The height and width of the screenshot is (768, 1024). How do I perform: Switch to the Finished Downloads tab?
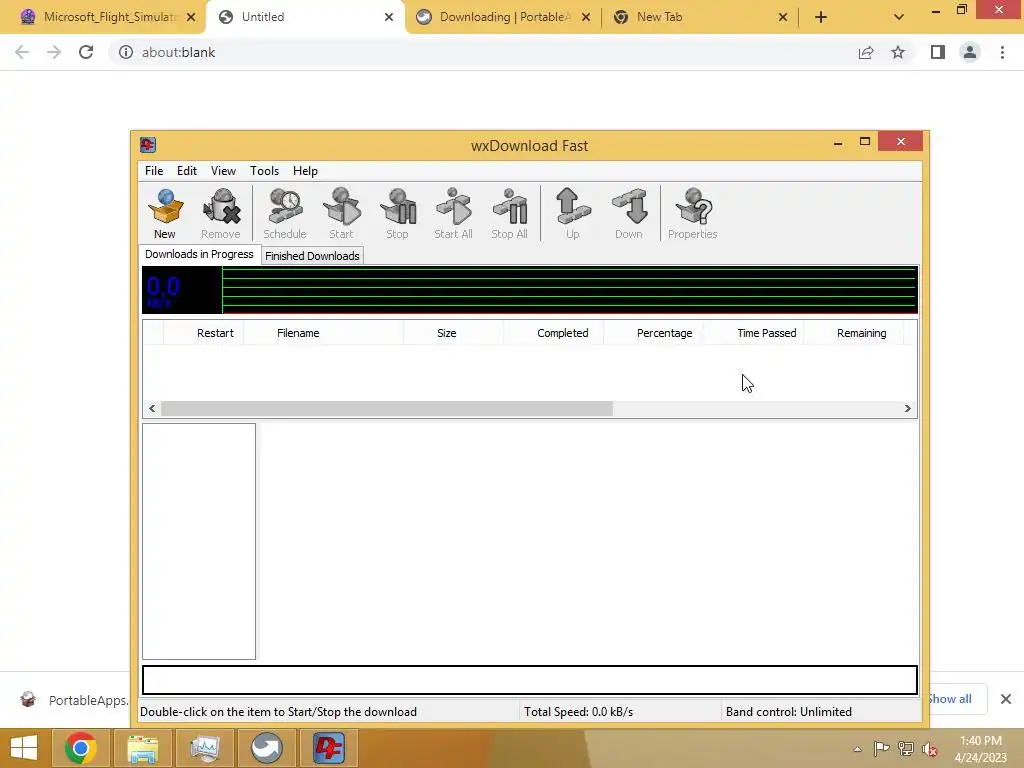(x=312, y=256)
